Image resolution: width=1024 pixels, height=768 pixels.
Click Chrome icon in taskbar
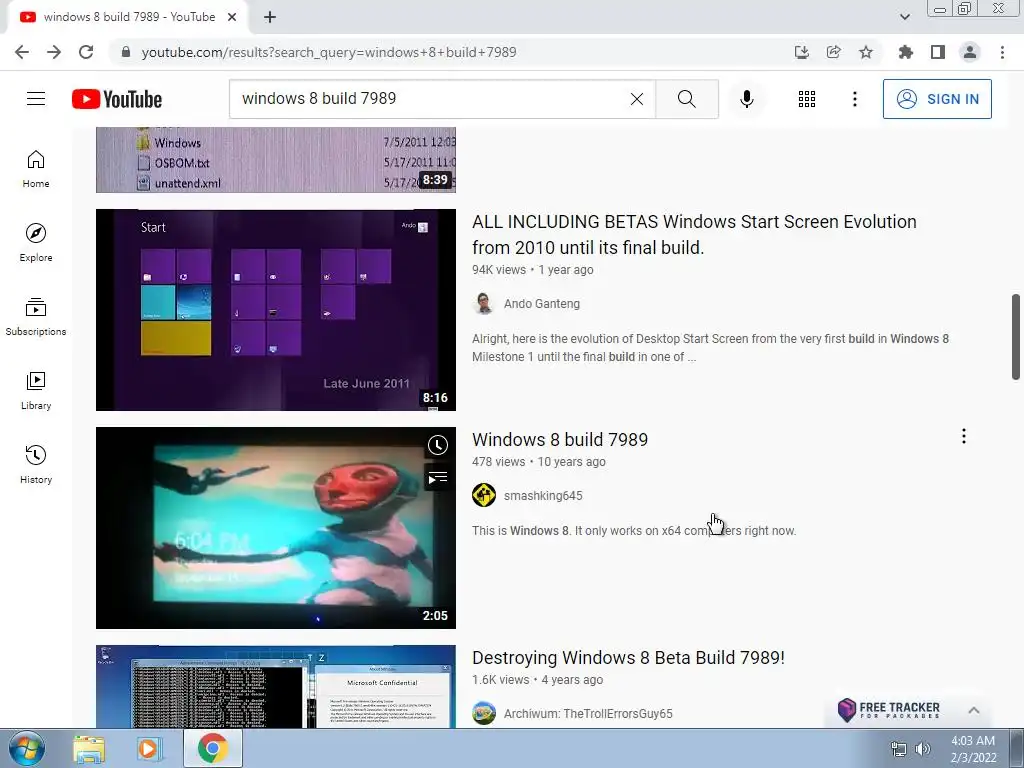[x=212, y=749]
